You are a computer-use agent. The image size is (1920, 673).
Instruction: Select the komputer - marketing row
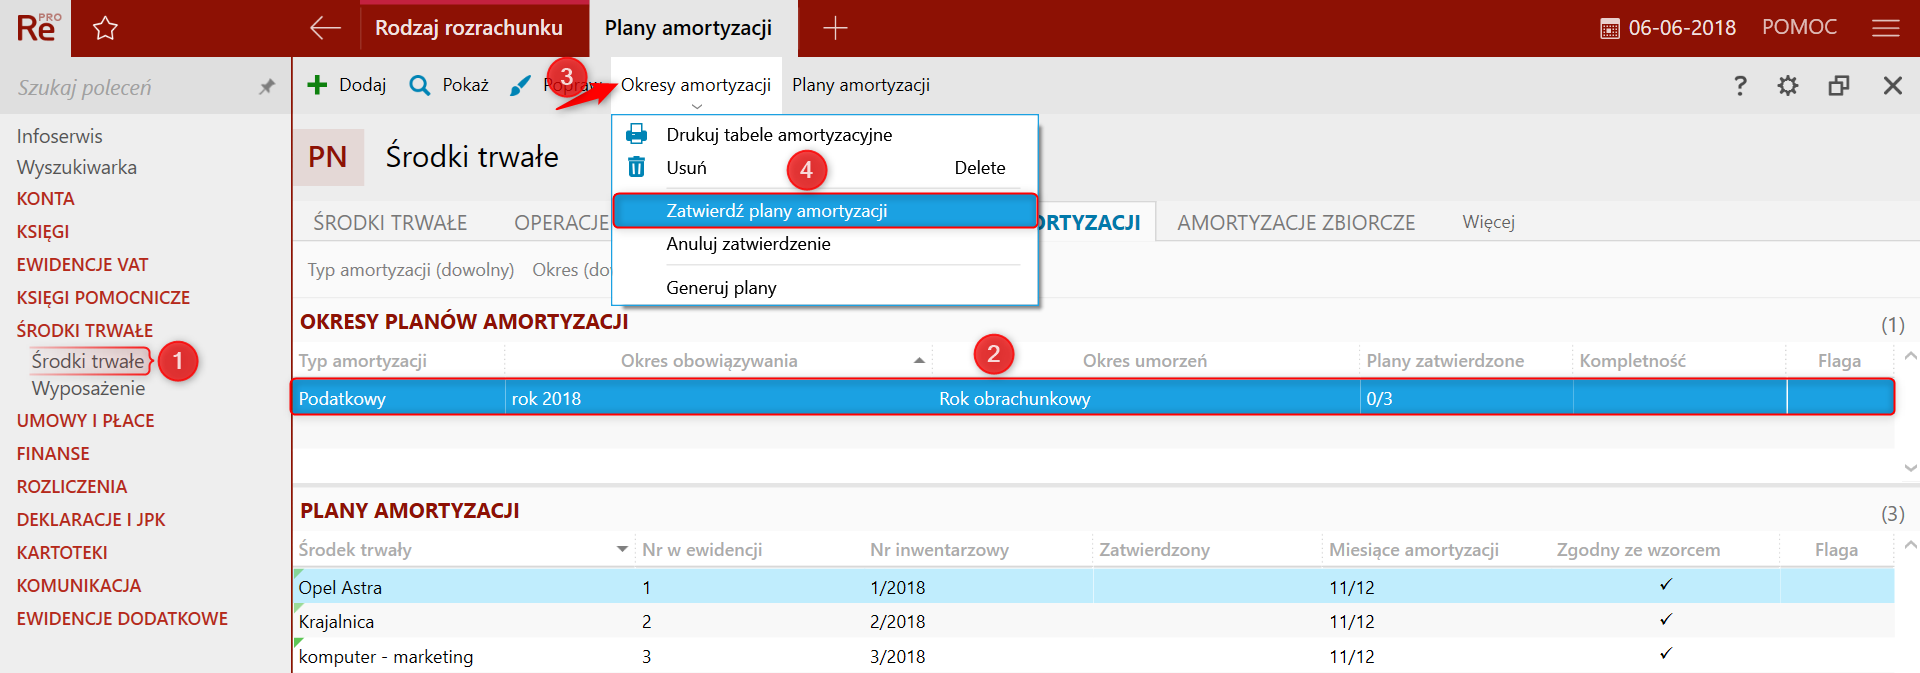pos(1093,656)
